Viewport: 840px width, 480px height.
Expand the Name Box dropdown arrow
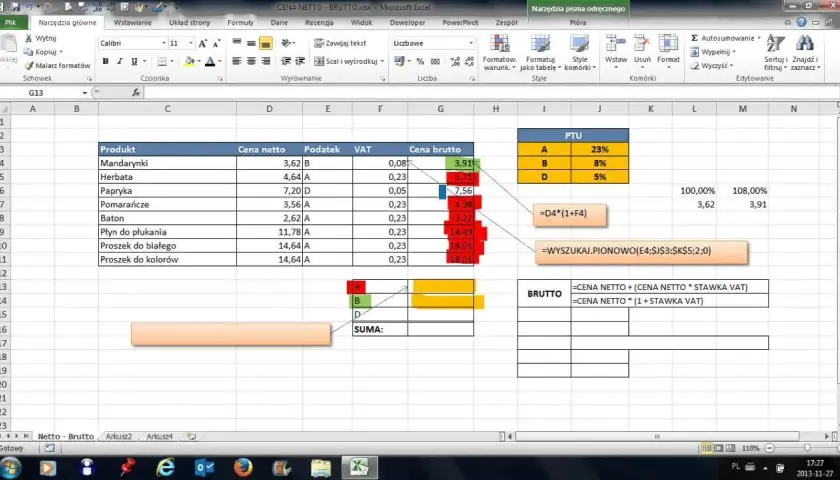84,93
